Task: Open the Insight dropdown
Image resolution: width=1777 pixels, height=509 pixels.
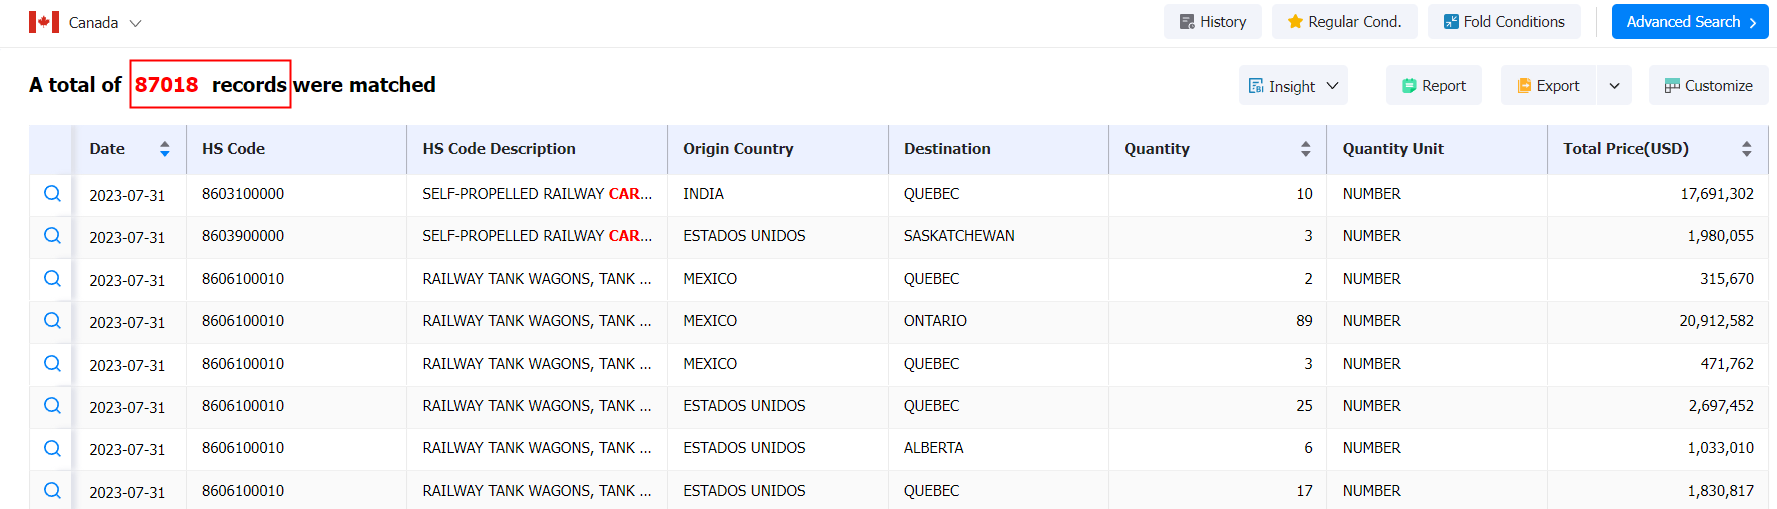Action: (1293, 86)
